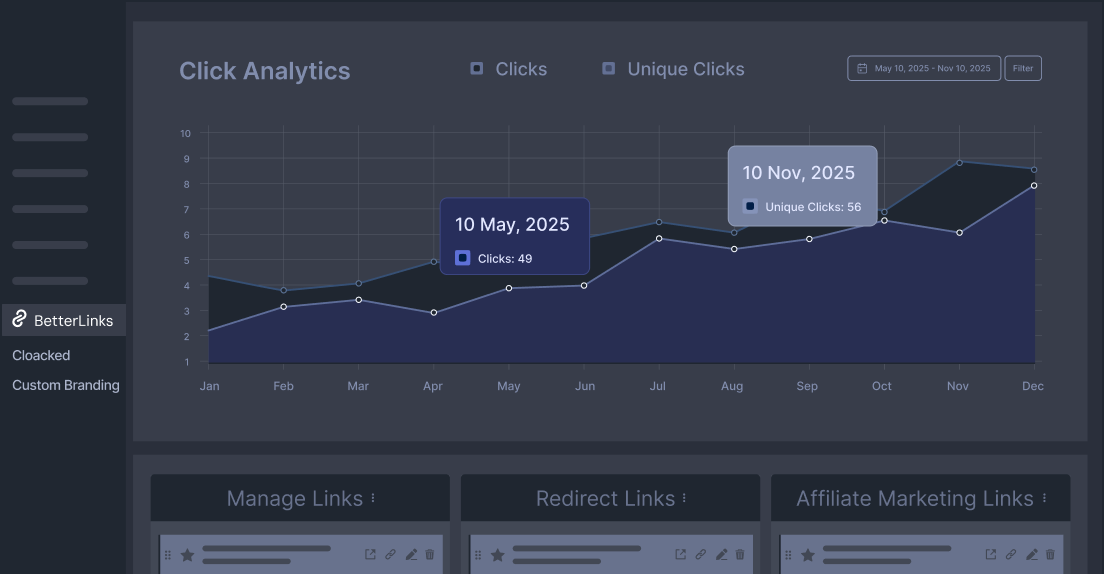1104x574 pixels.
Task: Toggle the Unique Clicks legend series
Action: point(673,69)
